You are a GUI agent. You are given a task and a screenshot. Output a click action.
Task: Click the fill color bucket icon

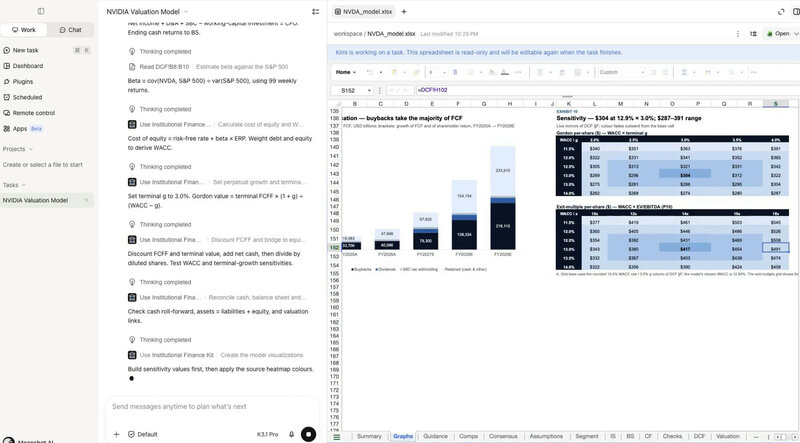pos(491,72)
